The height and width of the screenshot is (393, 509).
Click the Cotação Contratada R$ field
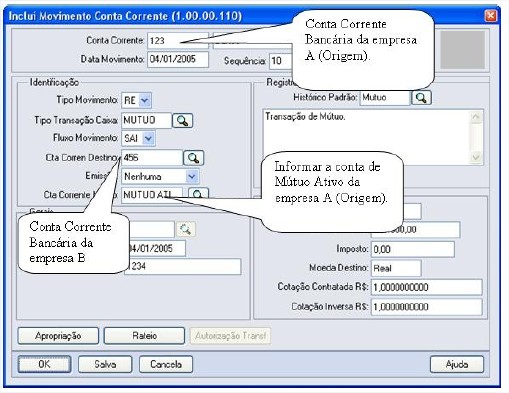coord(427,287)
